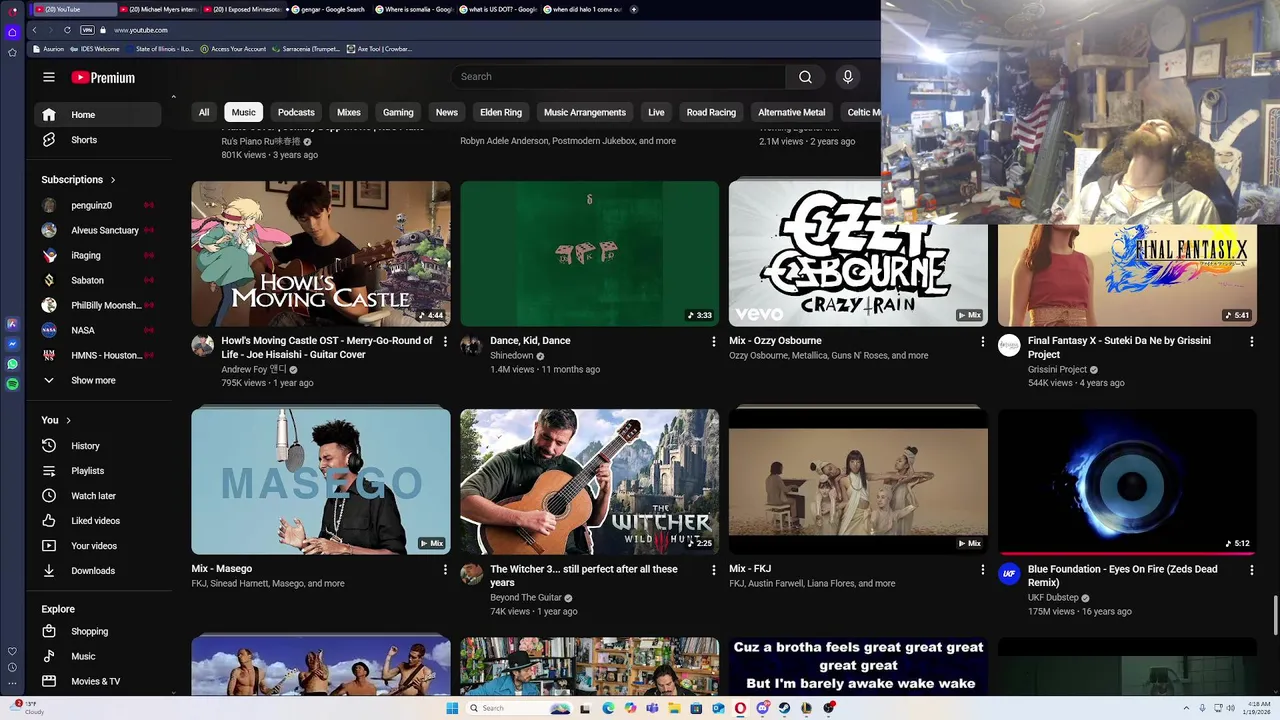The height and width of the screenshot is (720, 1280).
Task: Click the YouTube search input field
Action: [x=618, y=76]
